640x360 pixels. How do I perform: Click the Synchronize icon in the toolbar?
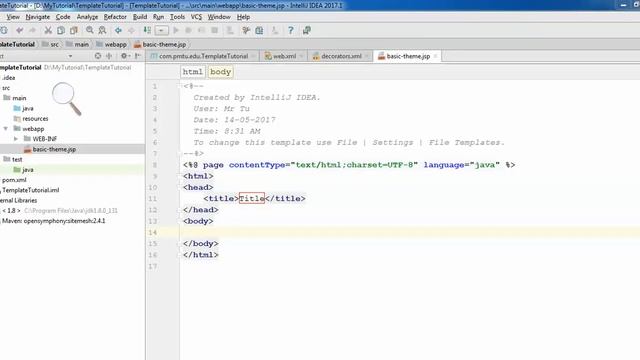point(4,31)
